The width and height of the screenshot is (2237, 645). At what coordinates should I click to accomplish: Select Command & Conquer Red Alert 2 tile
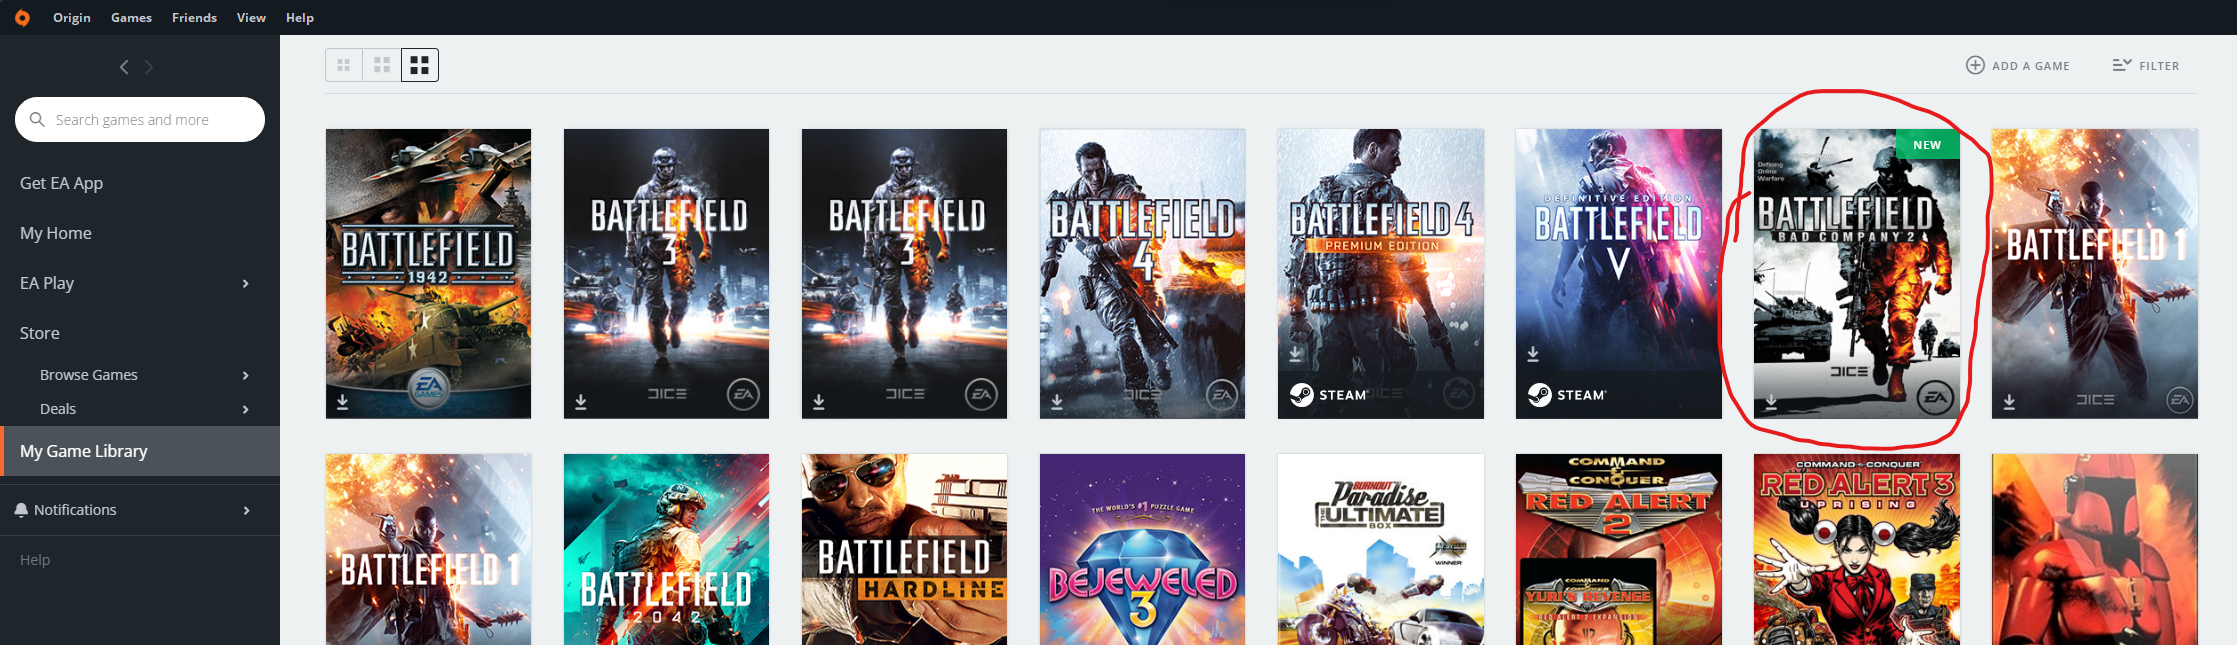tap(1618, 549)
